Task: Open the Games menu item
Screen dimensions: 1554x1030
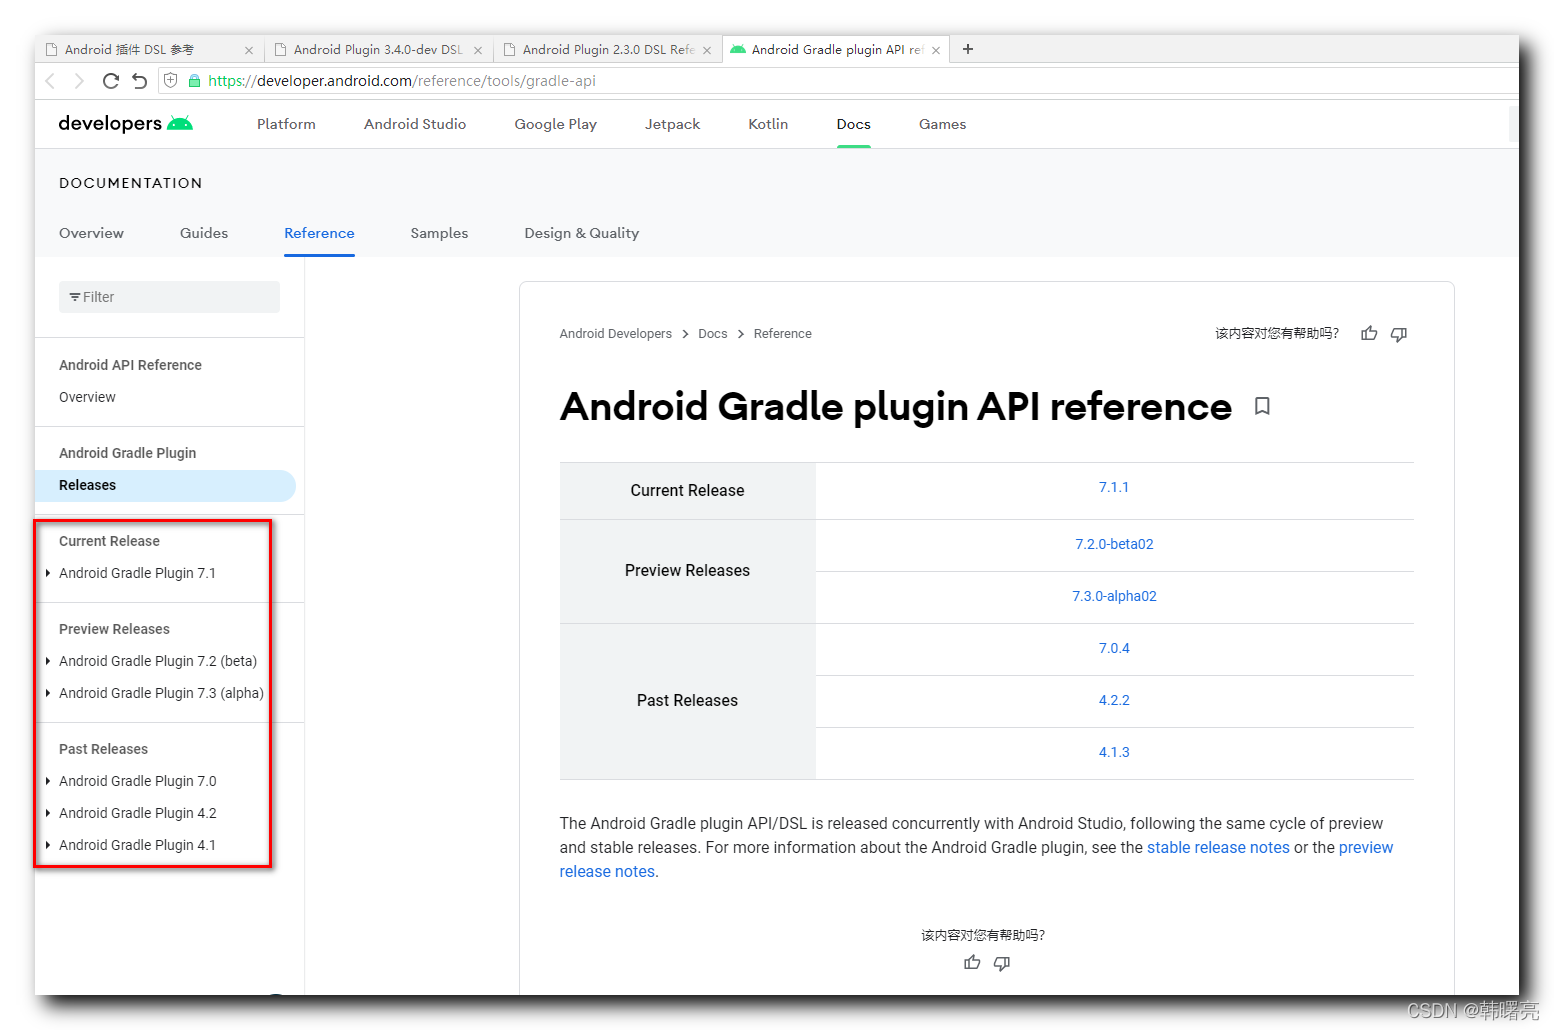Action: pos(943,124)
